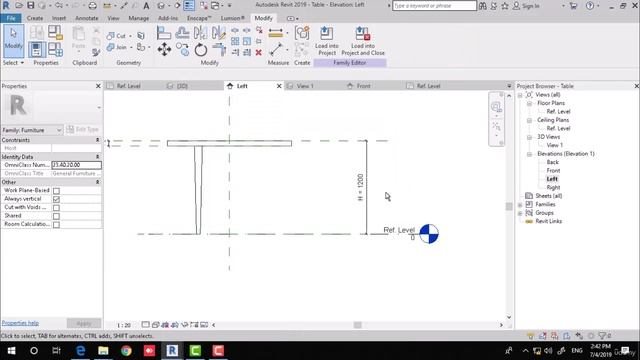Toggle the Room Calculation Point checkbox
The image size is (640, 360).
click(x=56, y=224)
